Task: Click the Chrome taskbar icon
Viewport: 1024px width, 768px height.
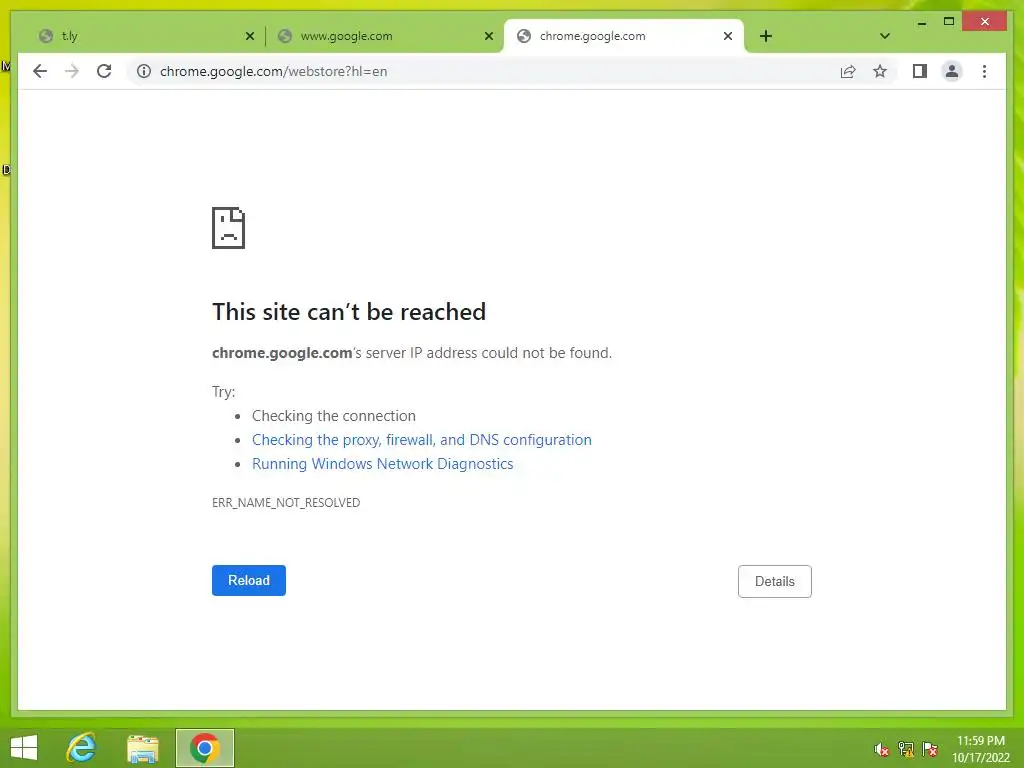Action: pos(204,748)
